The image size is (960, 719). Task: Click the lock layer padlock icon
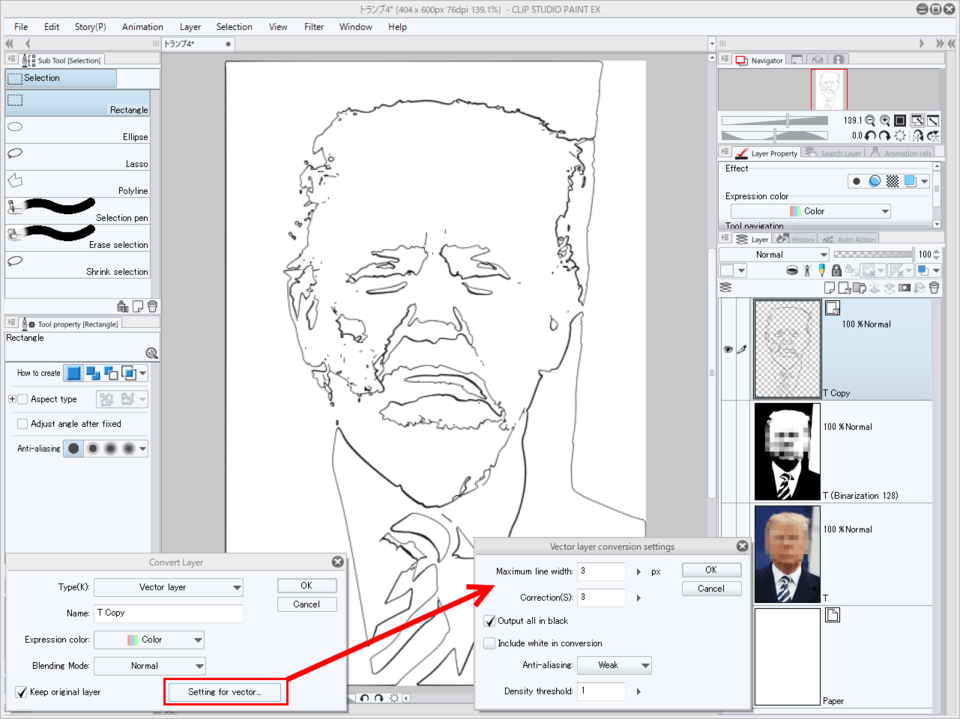coord(836,270)
